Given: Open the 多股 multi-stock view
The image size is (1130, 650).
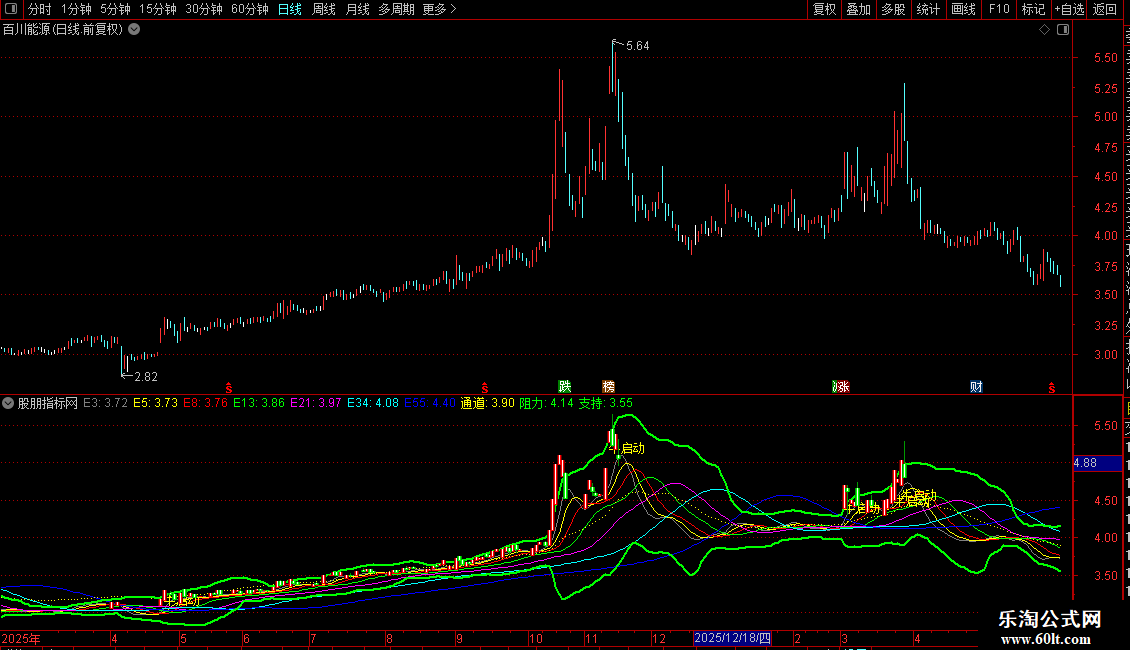Looking at the screenshot, I should (x=893, y=9).
